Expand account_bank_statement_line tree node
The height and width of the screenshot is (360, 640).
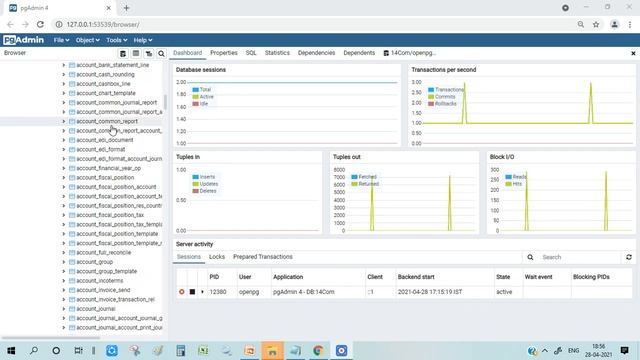[x=64, y=65]
